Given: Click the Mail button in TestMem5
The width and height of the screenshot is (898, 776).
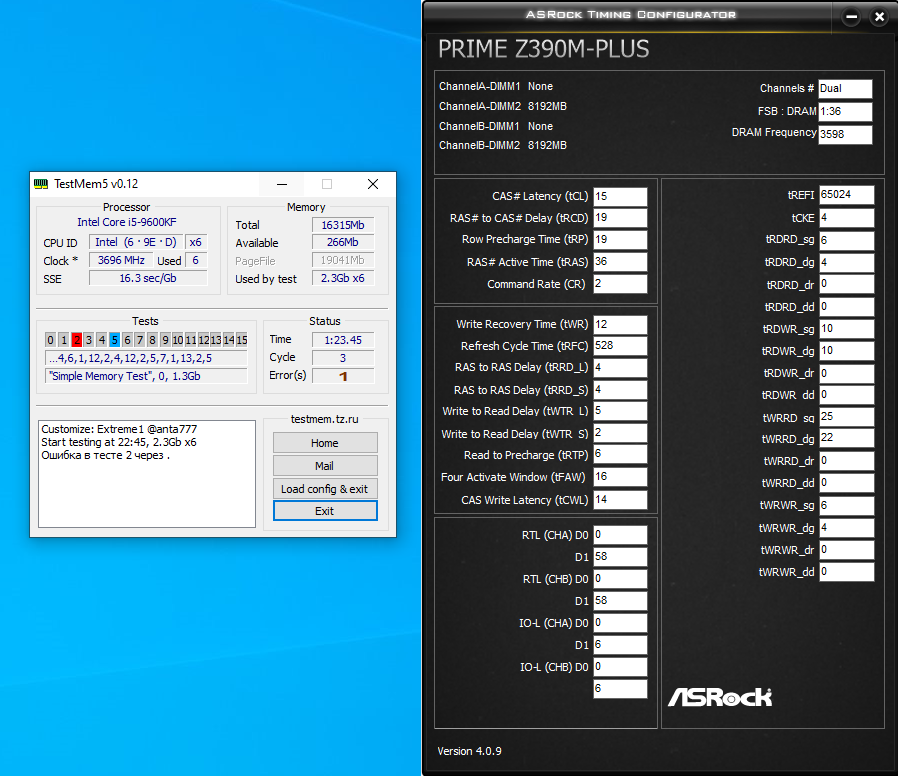Looking at the screenshot, I should (x=325, y=466).
